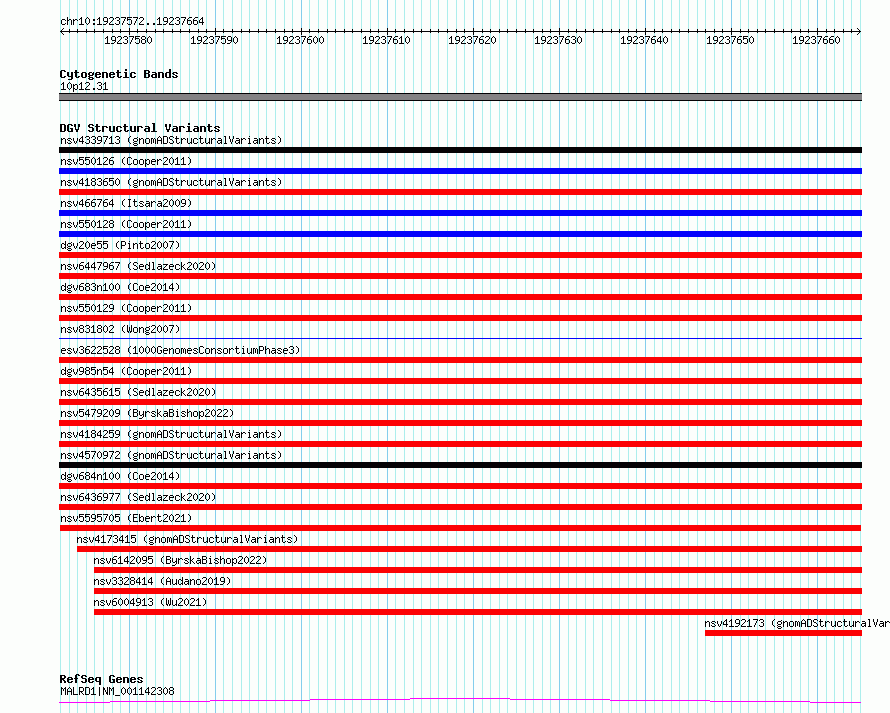The image size is (890, 713).
Task: Select the dgv20e55 (Pinto2007) label
Action: (x=120, y=245)
